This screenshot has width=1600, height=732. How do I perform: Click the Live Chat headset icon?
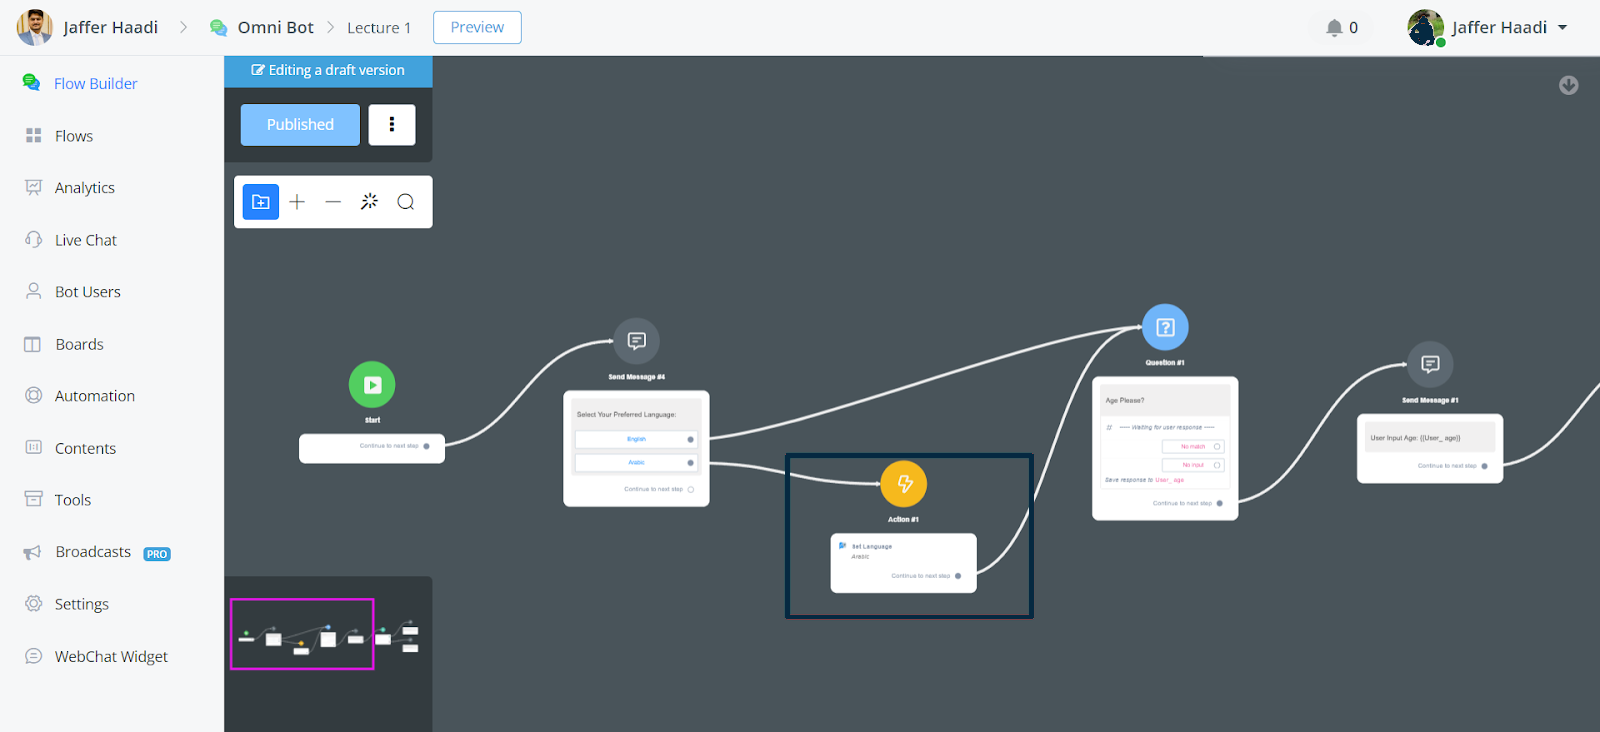pos(33,239)
